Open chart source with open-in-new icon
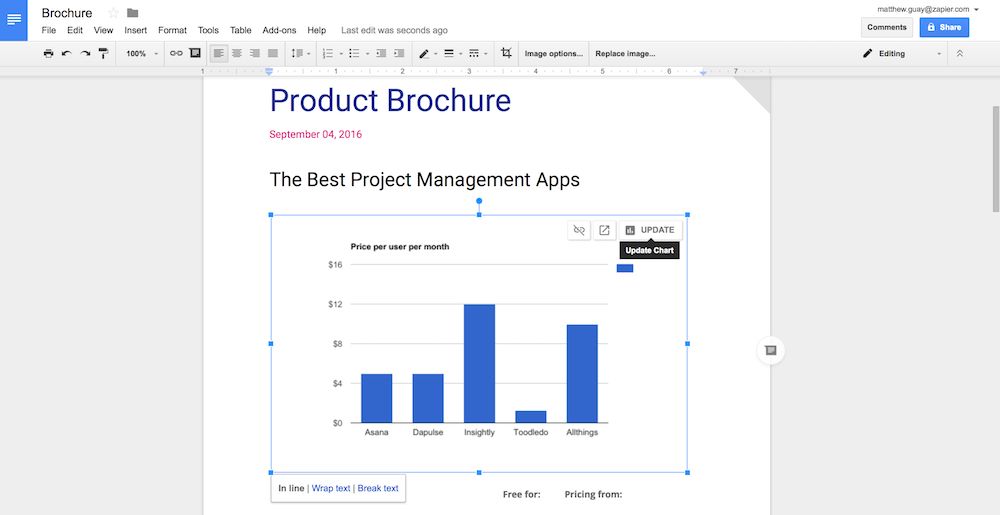The height and width of the screenshot is (515, 1000). click(x=604, y=230)
